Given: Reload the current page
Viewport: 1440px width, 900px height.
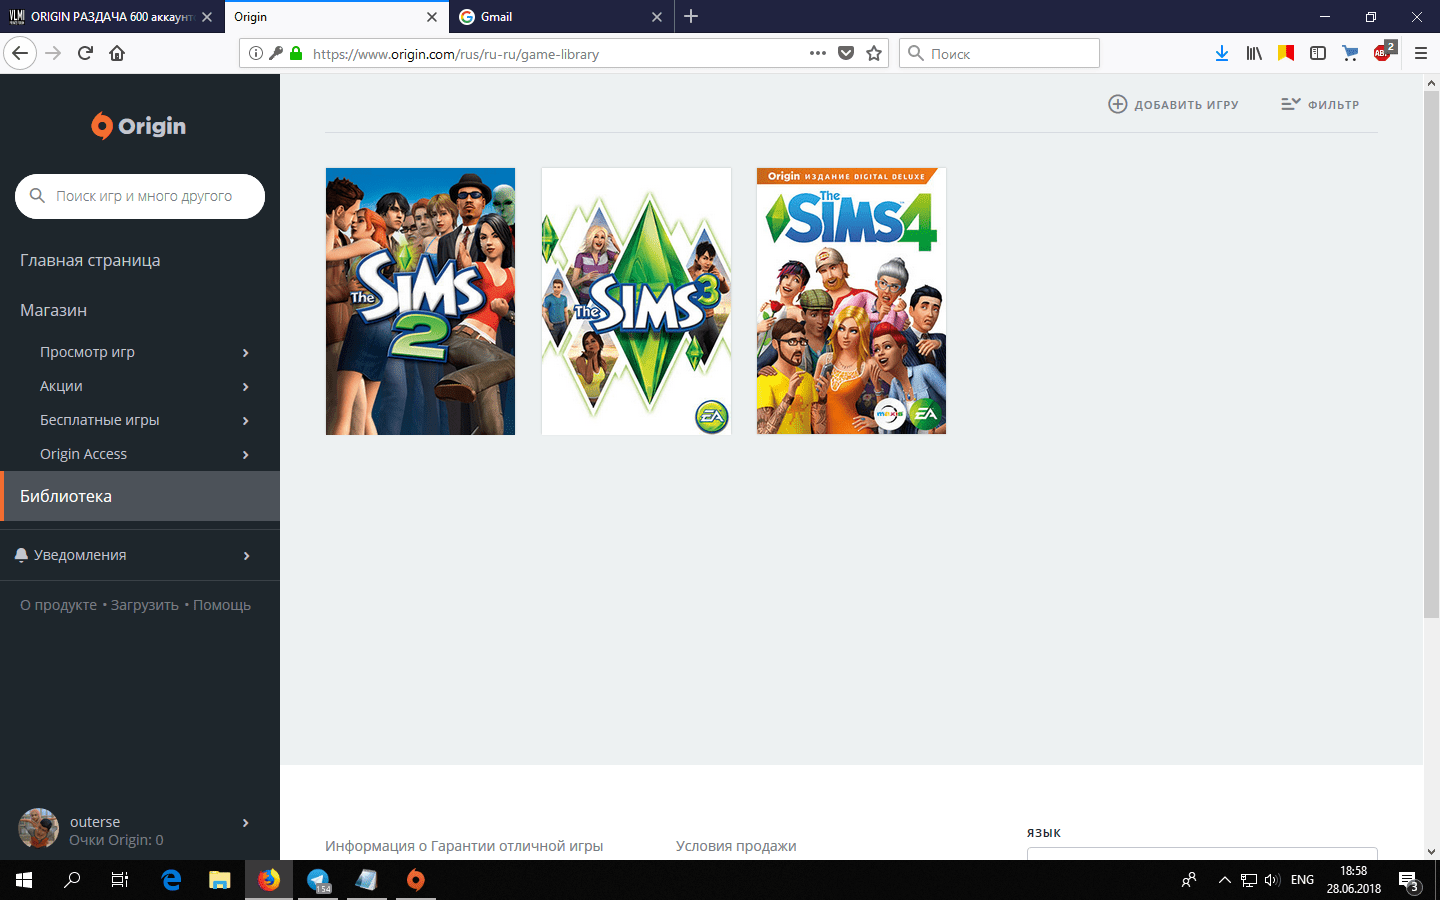Looking at the screenshot, I should click(x=85, y=54).
